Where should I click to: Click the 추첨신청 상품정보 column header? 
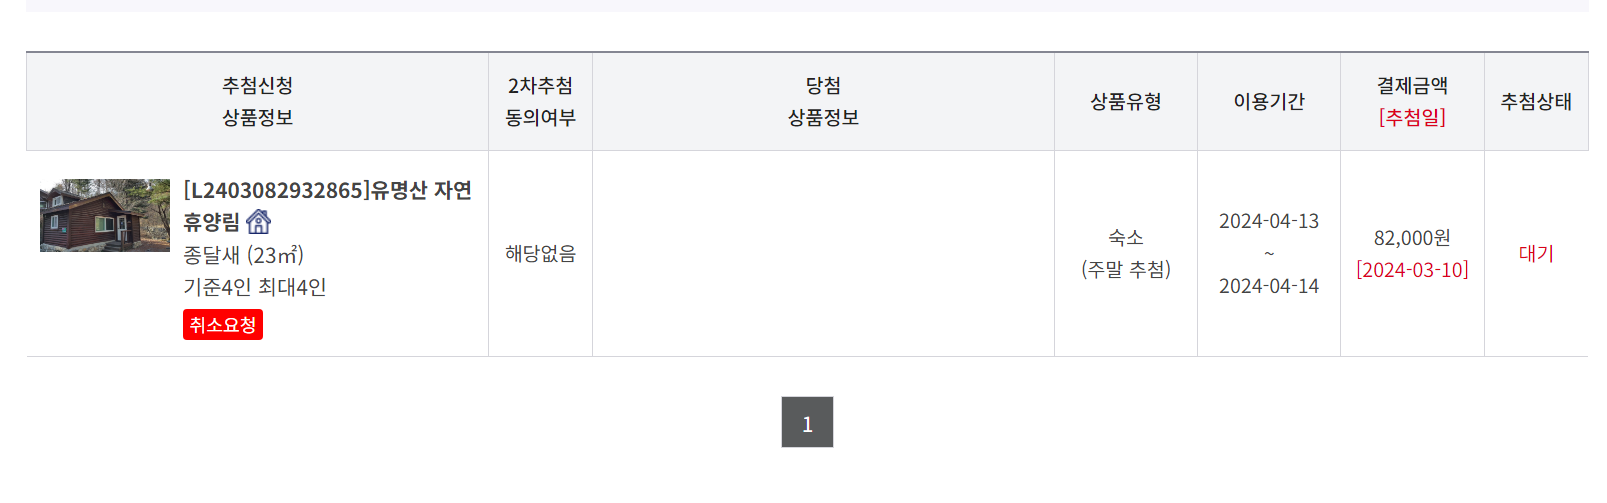pyautogui.click(x=257, y=101)
